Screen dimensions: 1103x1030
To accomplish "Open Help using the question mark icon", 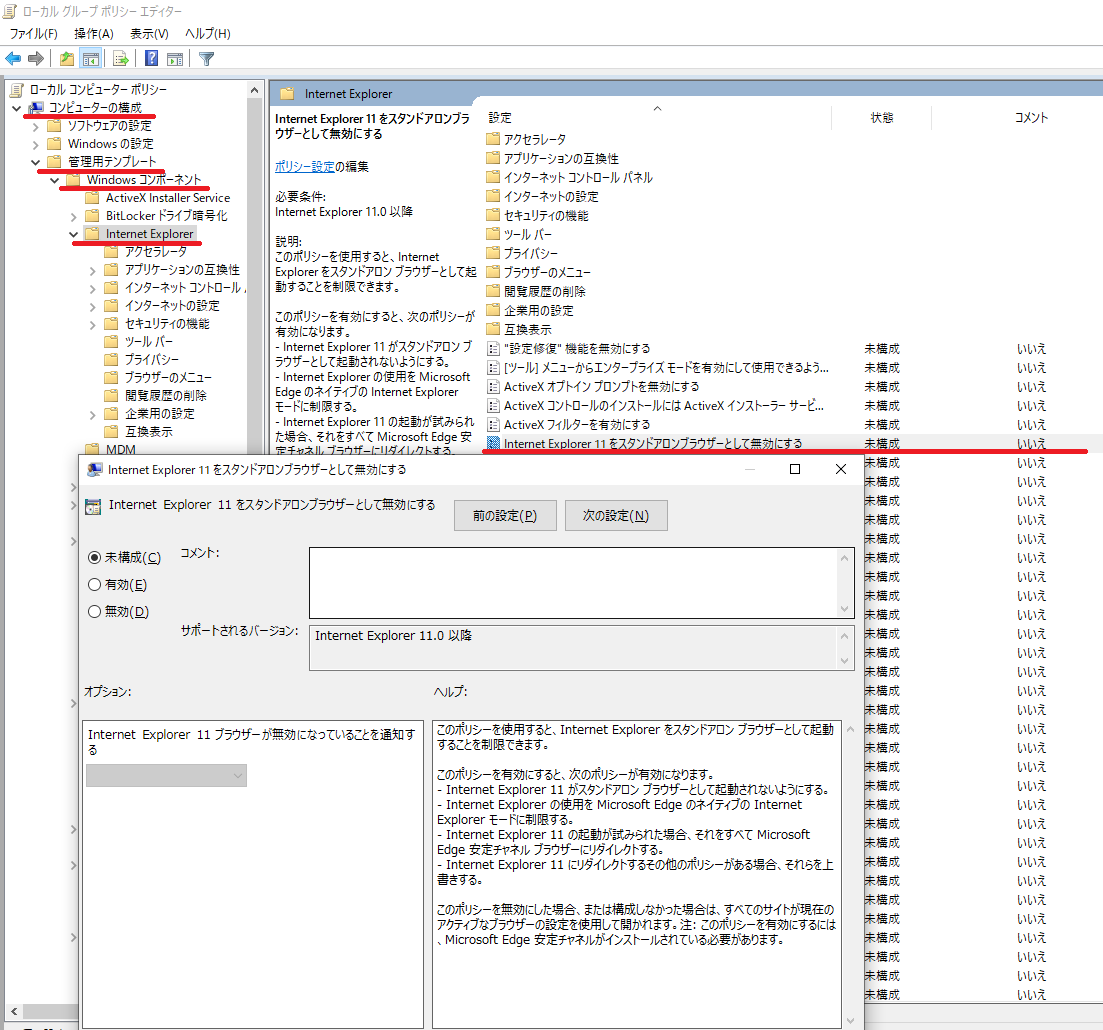I will [x=150, y=58].
